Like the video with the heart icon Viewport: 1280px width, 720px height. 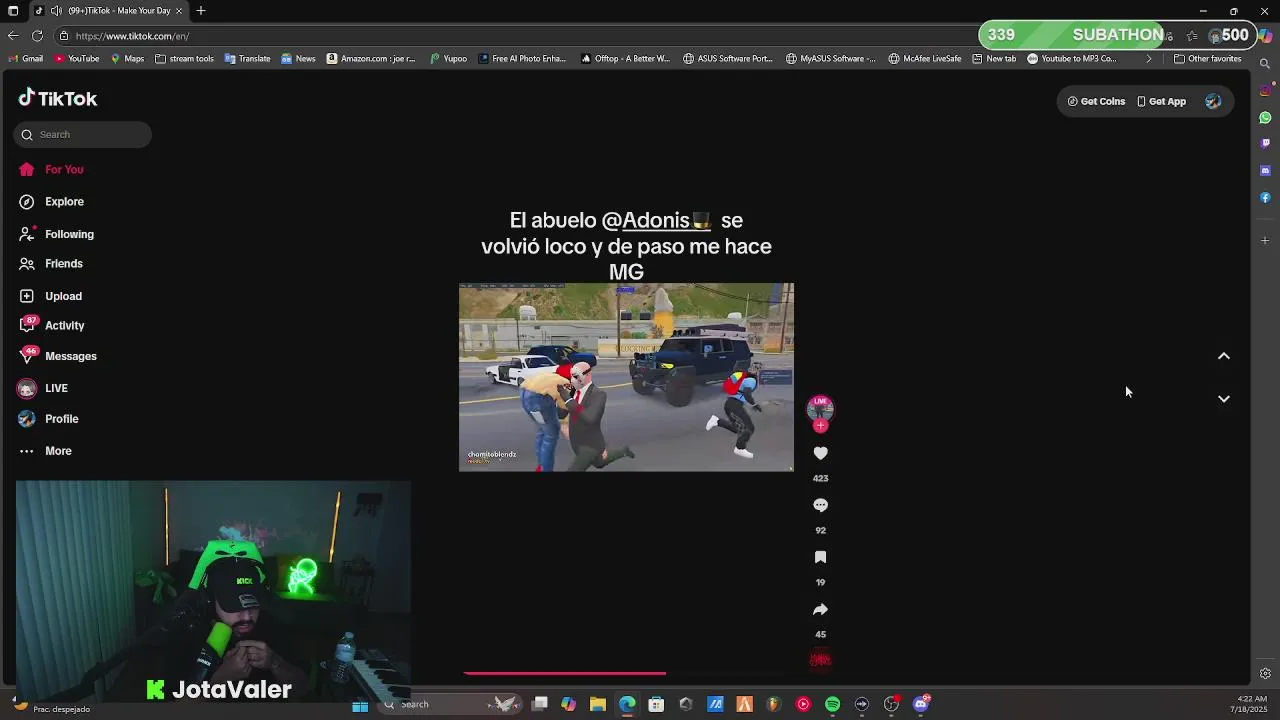click(x=820, y=453)
